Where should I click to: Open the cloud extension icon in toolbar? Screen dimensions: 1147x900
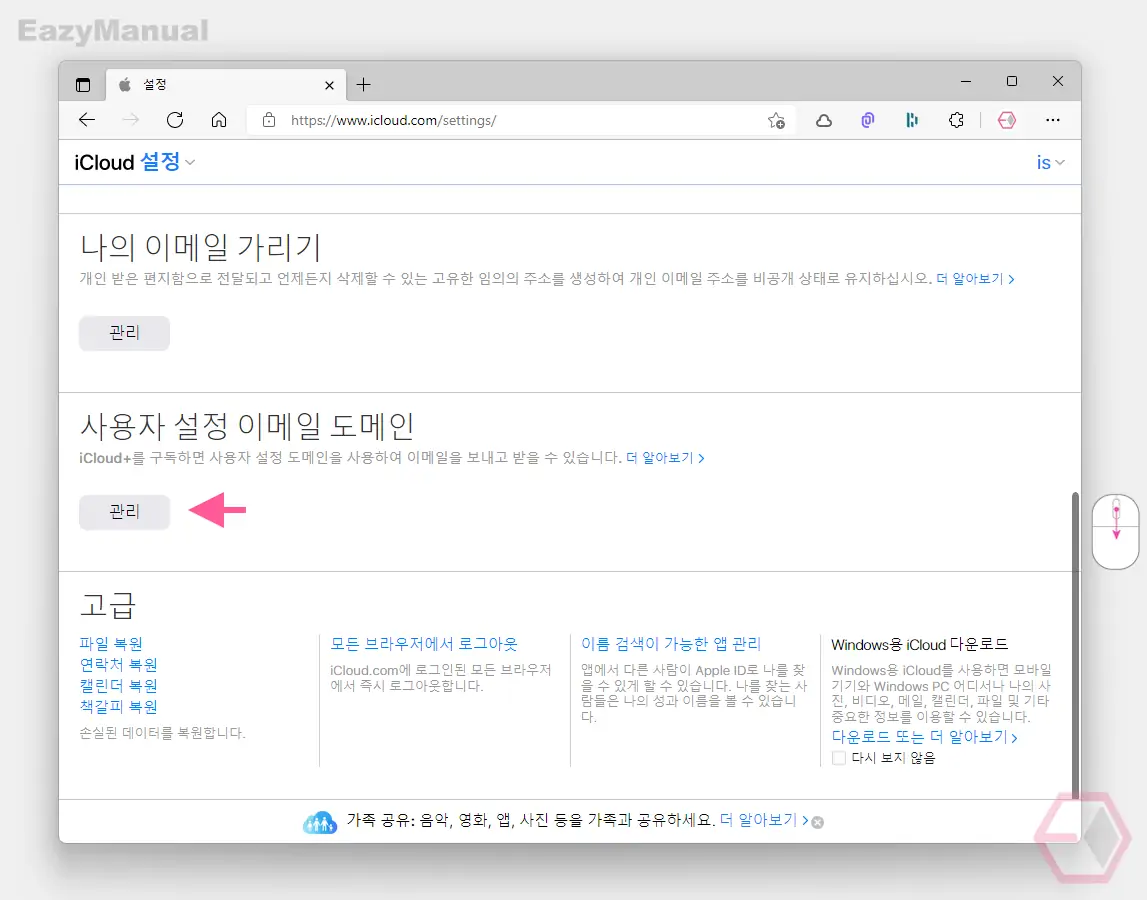824,121
